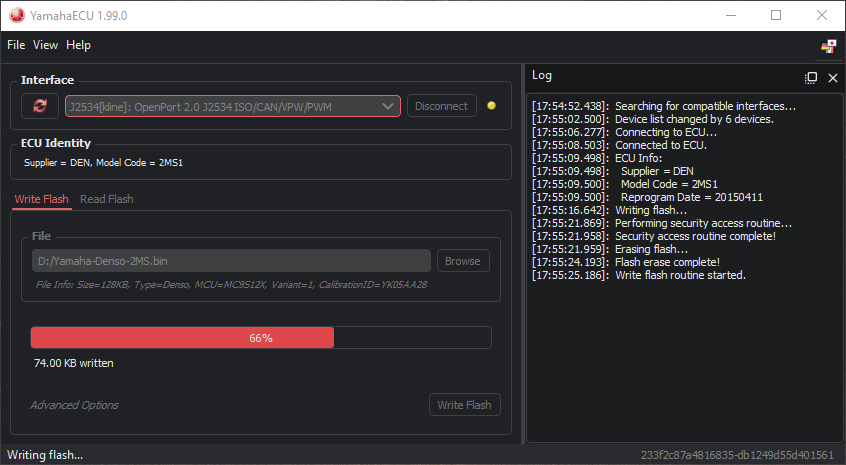Click the build hash in status bar
The width and height of the screenshot is (846, 465).
pos(737,455)
